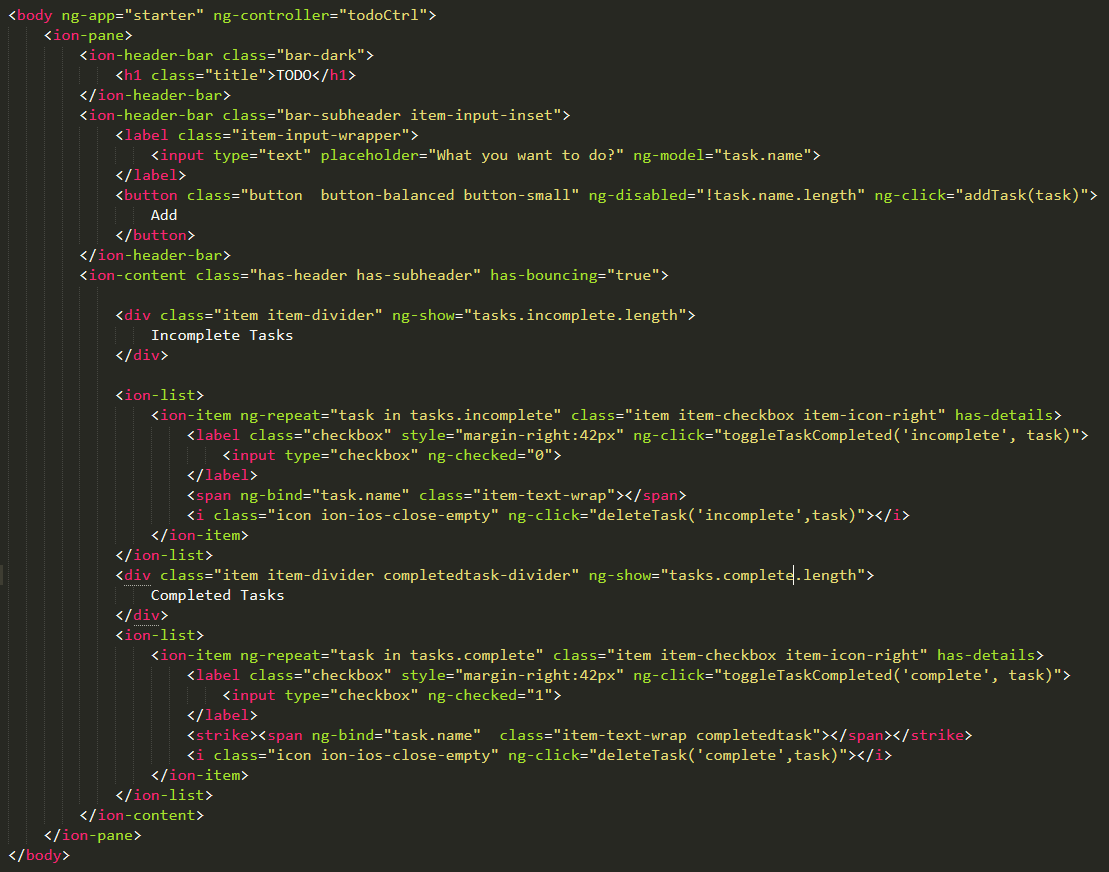The width and height of the screenshot is (1109, 872).
Task: Click the TODO title text
Action: (294, 75)
